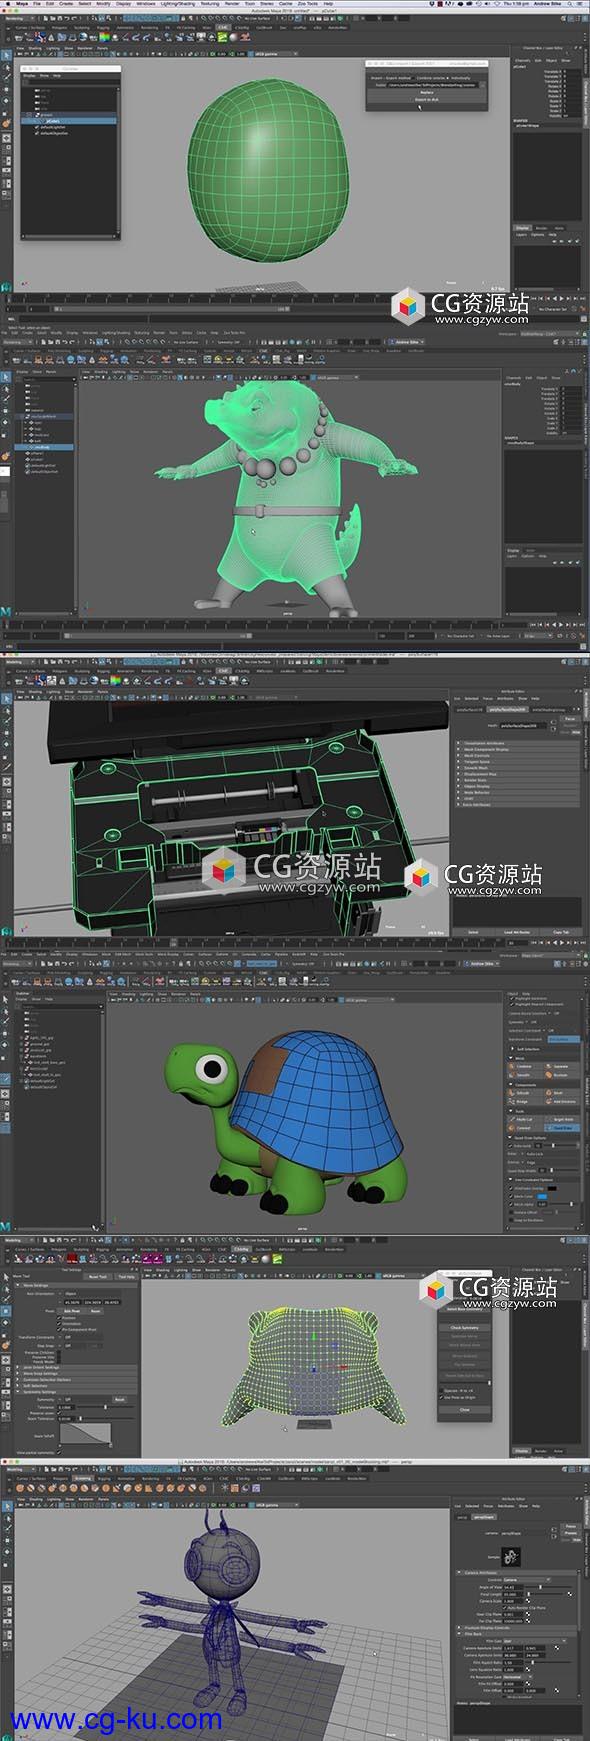Toggle the Orientation checkbox under Pivot in Tool Settings

point(58,1324)
